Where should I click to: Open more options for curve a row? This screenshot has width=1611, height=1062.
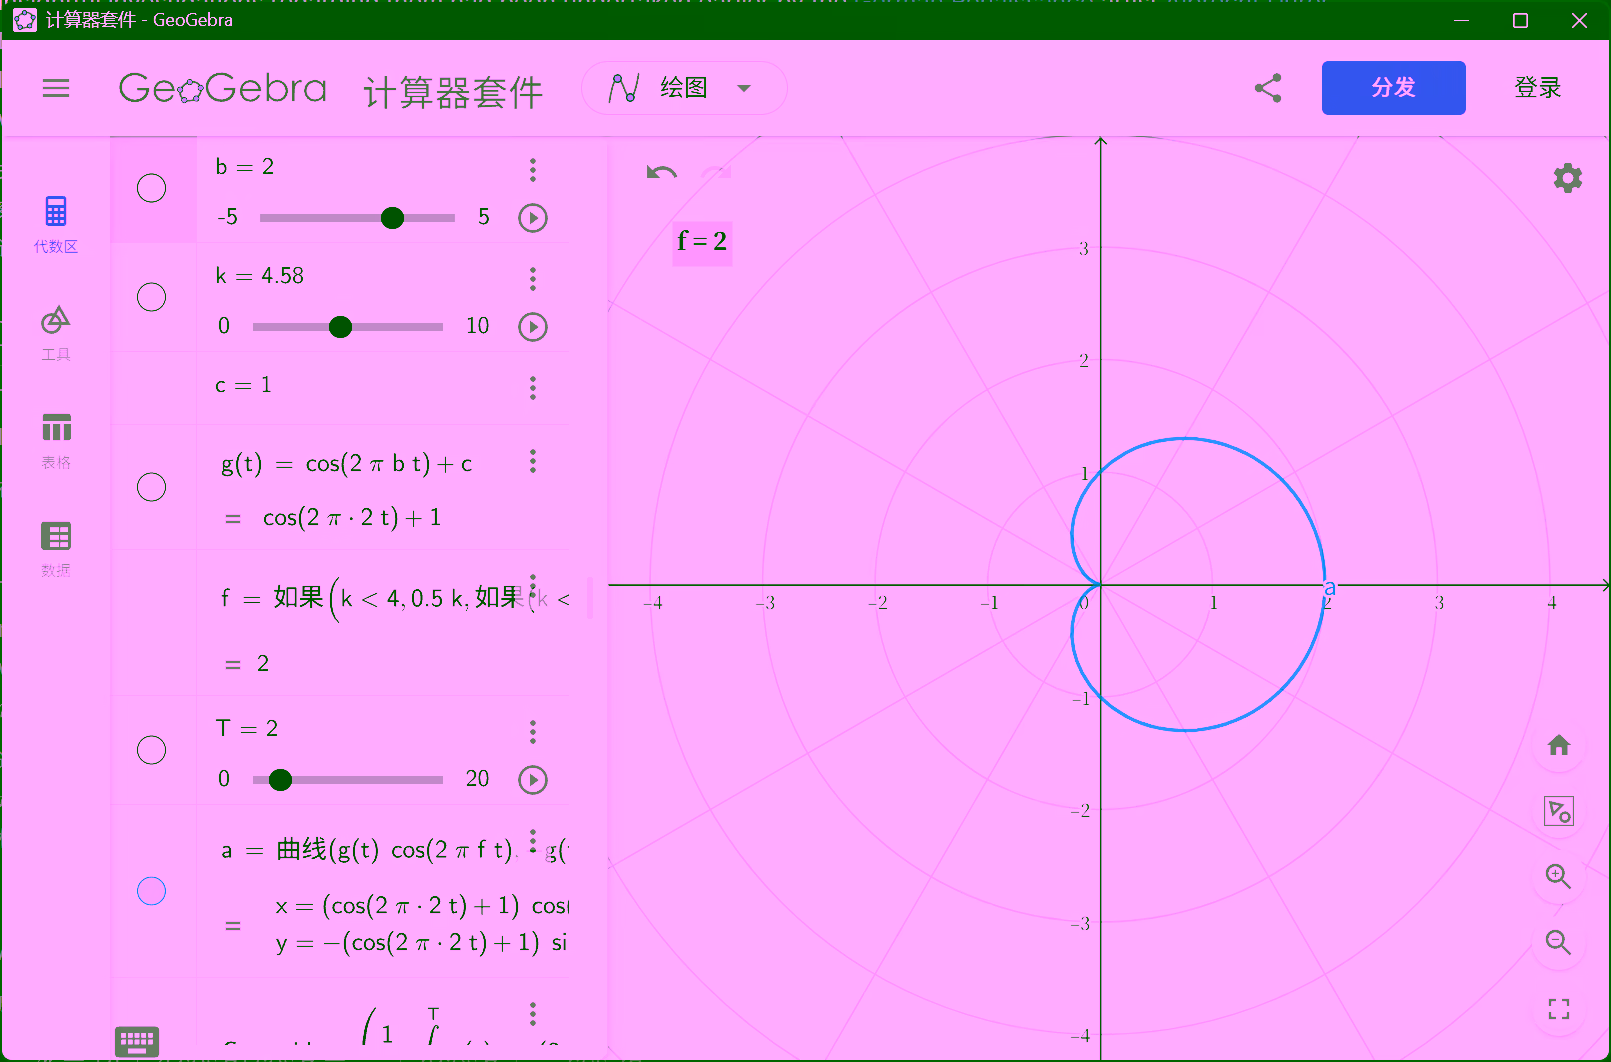pos(533,842)
